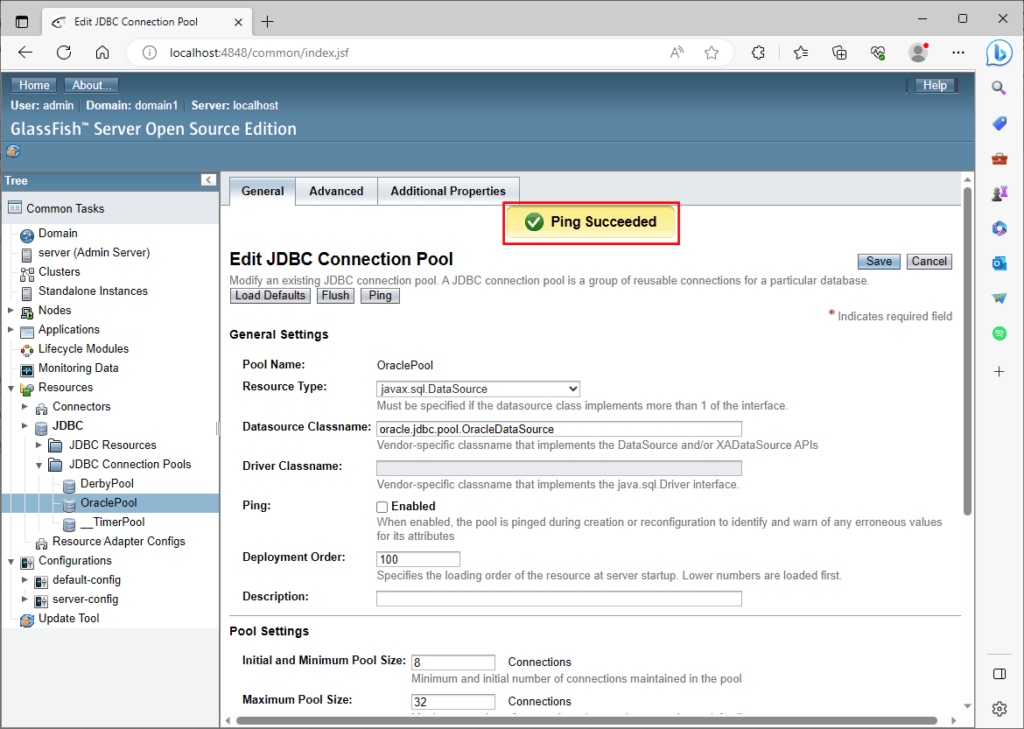Open the Additional Properties tab
This screenshot has width=1024, height=729.
pyautogui.click(x=448, y=191)
